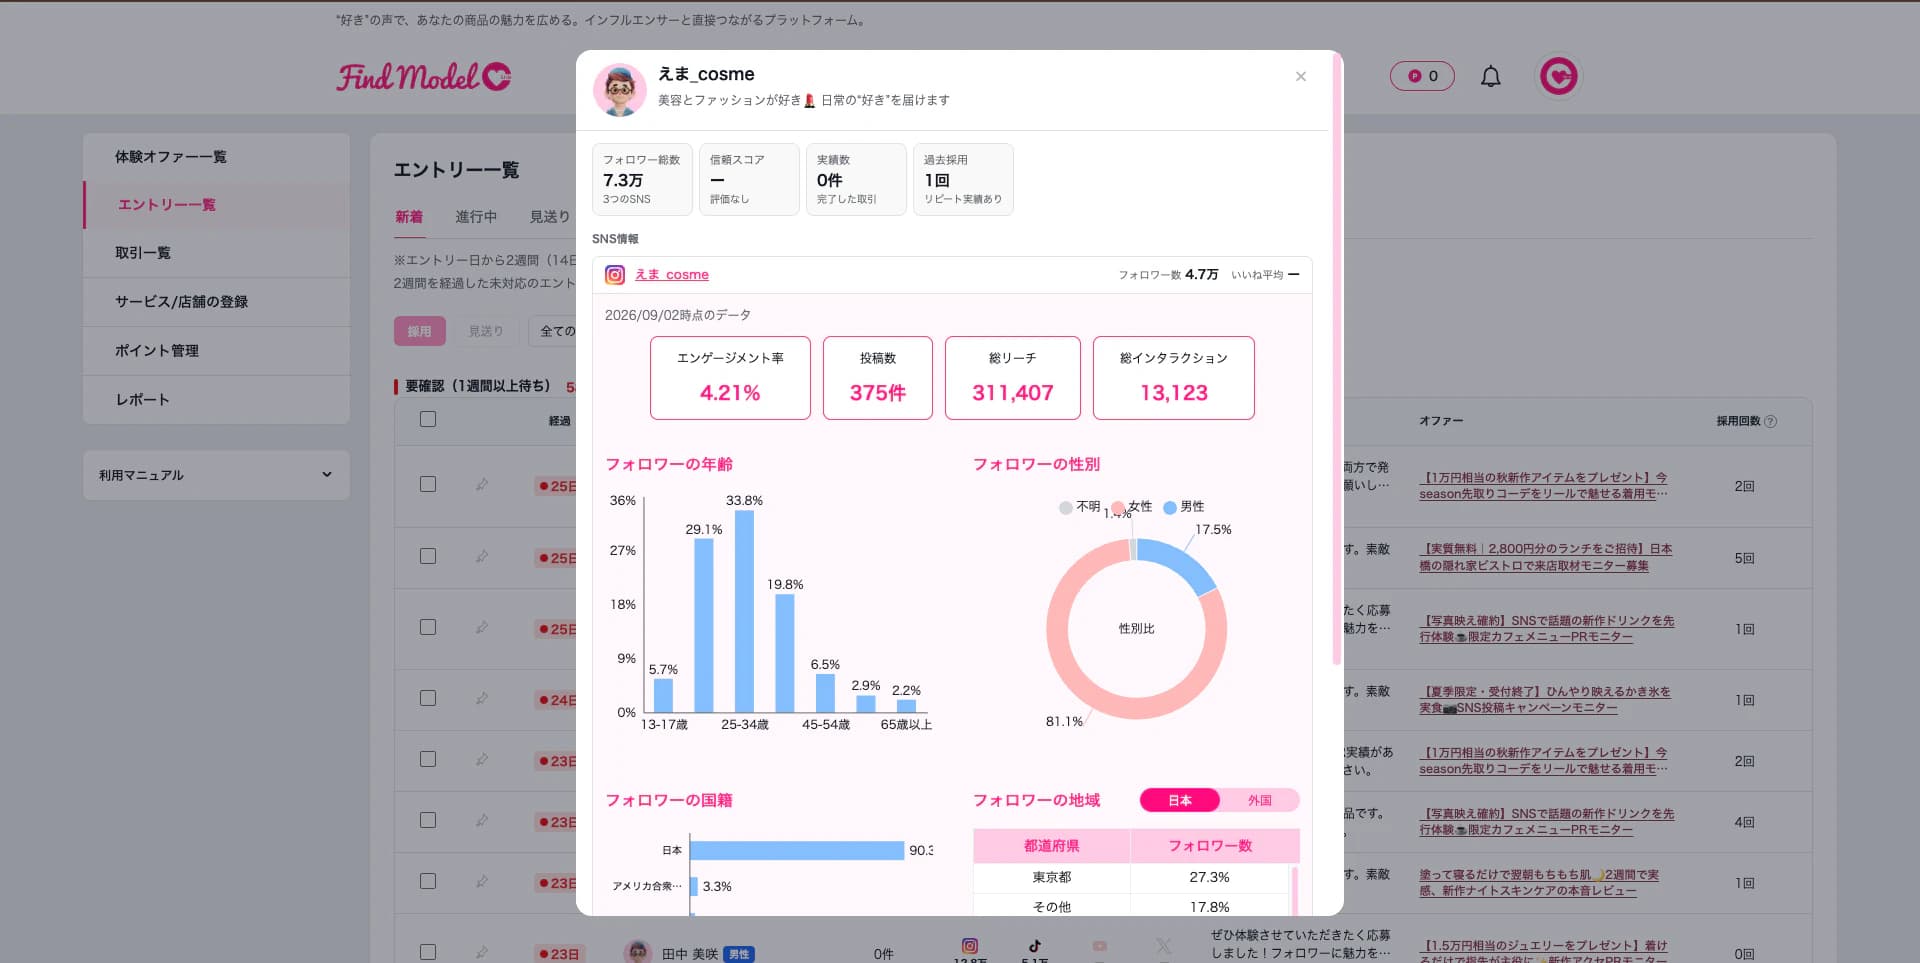
Task: Open the 1.5万円相当のジュエリー offer link
Action: 1543,952
